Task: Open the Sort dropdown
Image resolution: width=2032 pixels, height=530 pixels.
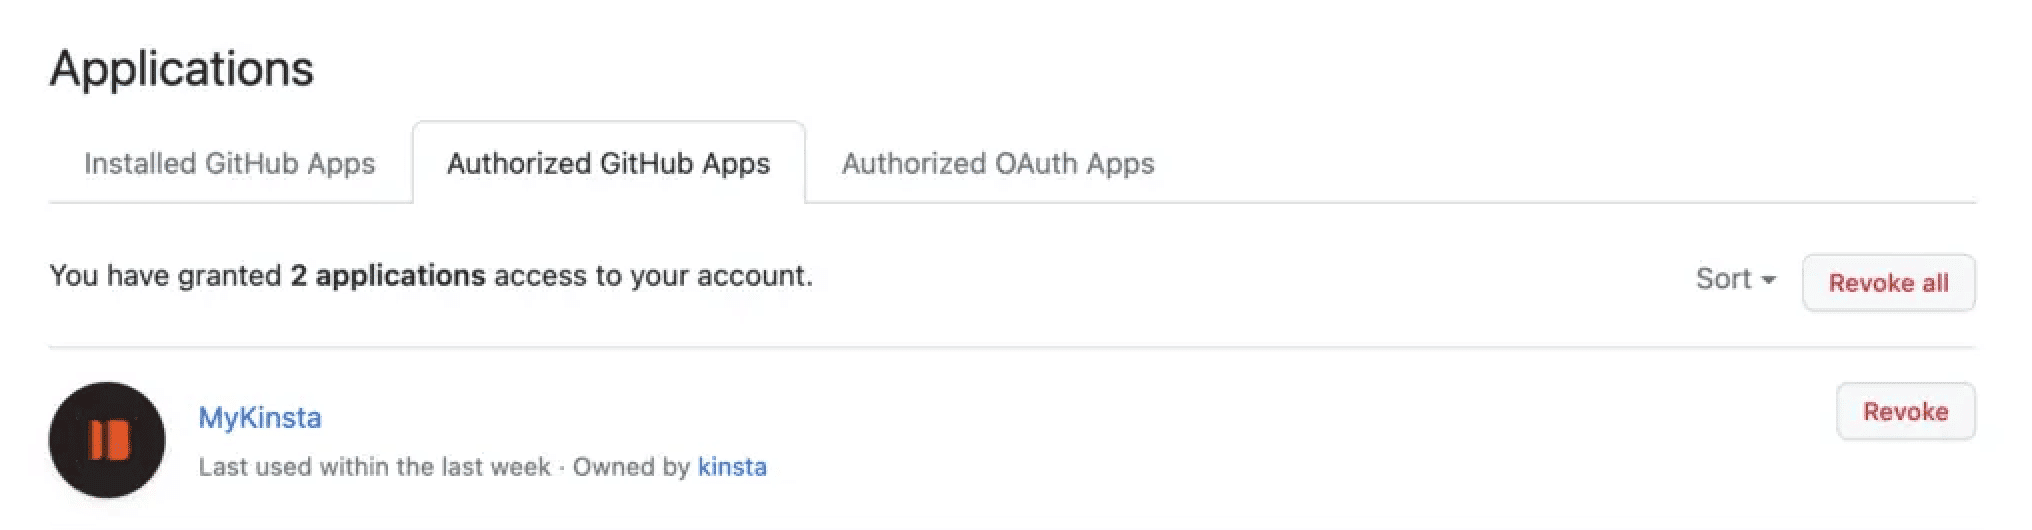Action: [x=1735, y=279]
